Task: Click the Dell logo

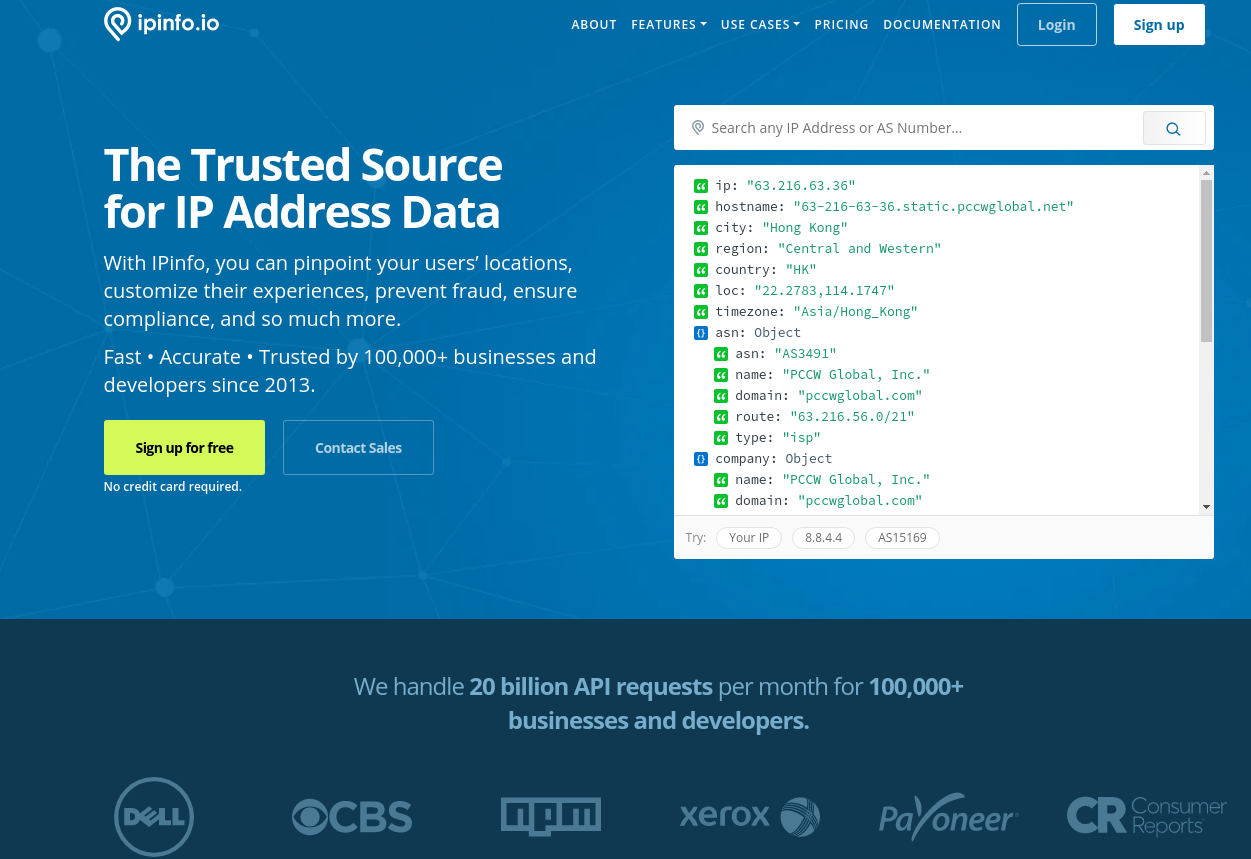Action: pos(154,816)
